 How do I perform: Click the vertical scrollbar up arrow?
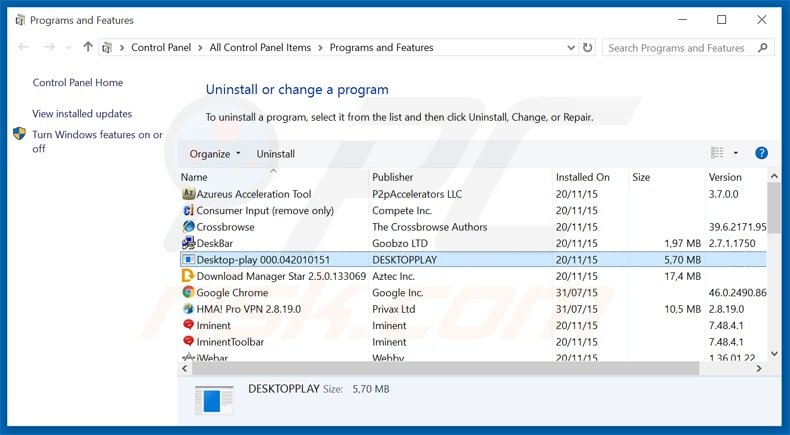pos(774,176)
